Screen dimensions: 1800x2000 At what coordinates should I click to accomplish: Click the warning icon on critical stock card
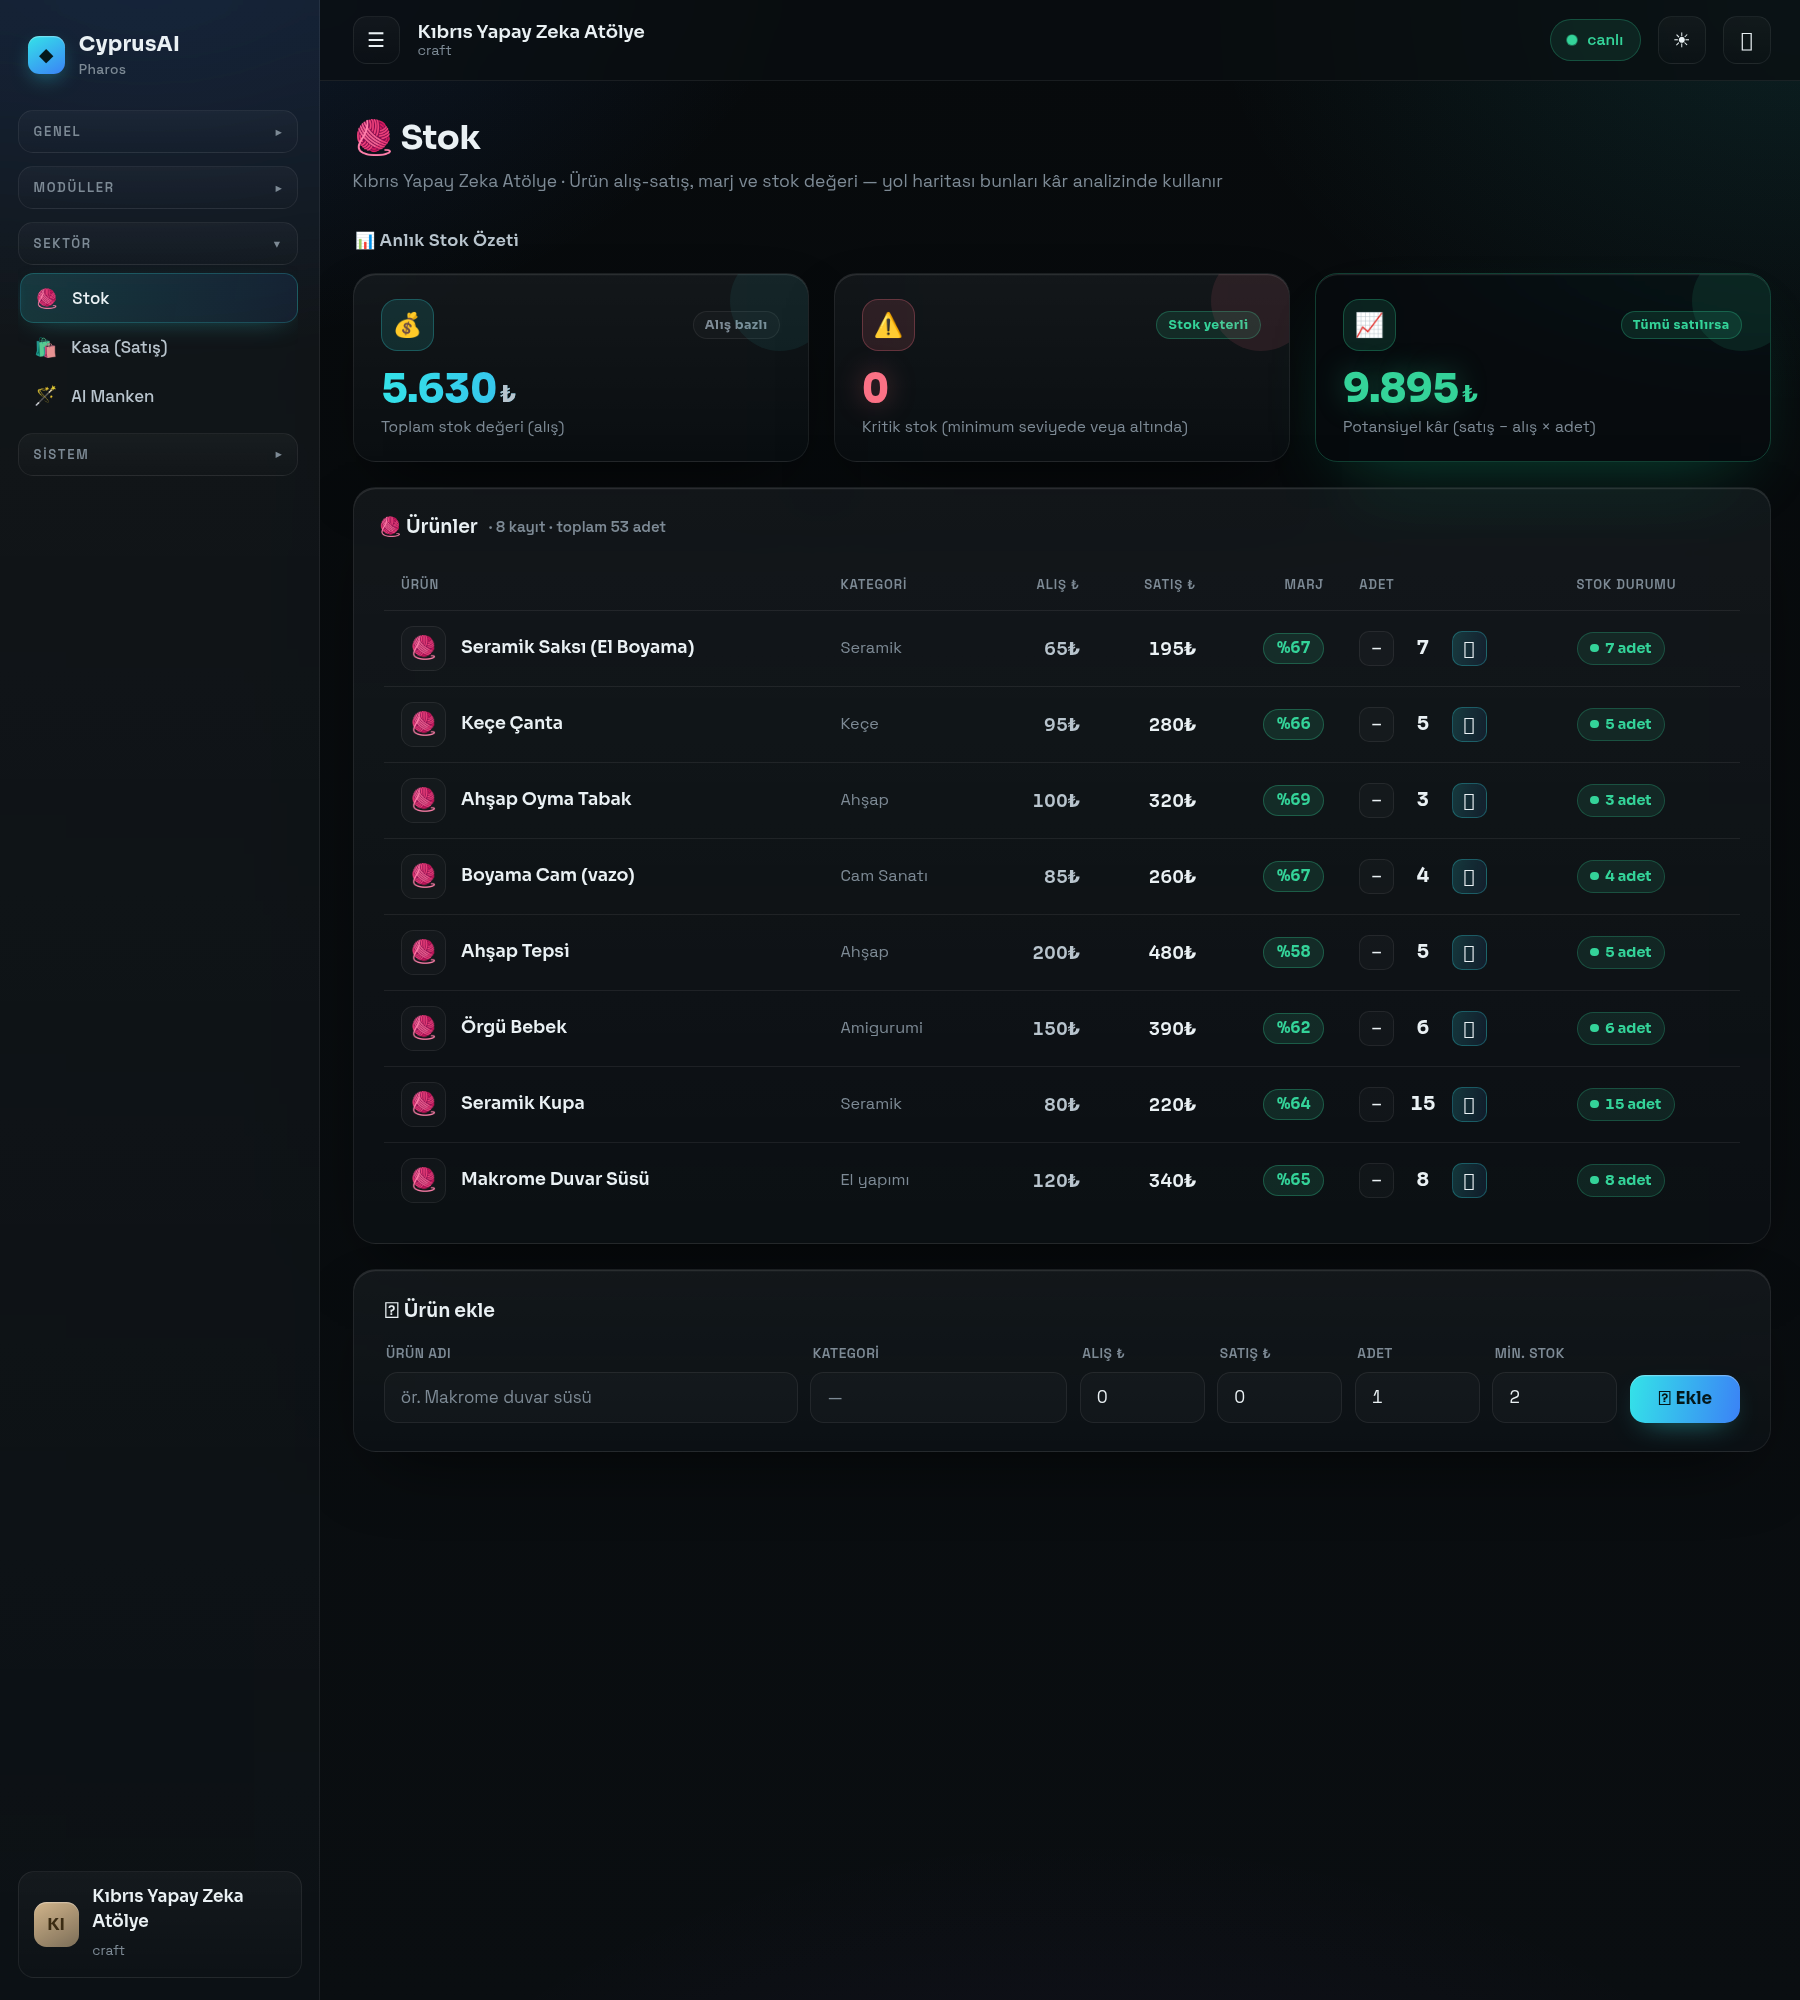888,325
